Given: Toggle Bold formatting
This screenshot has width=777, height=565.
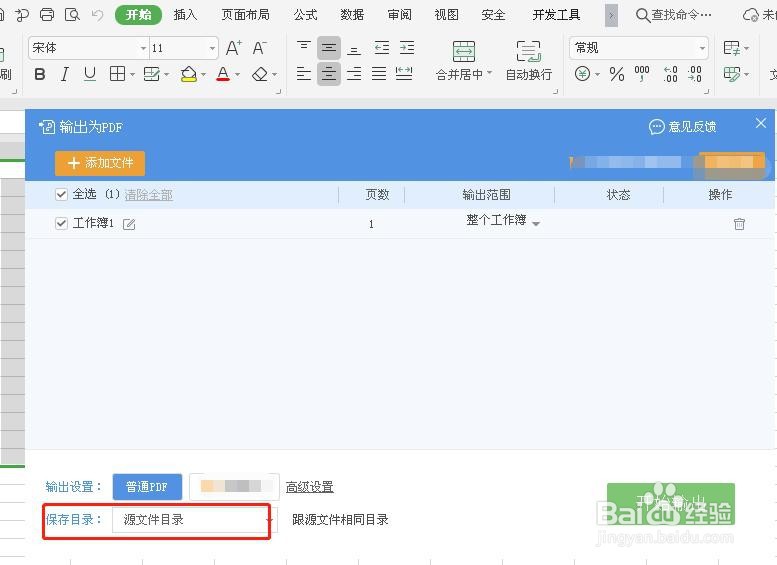Looking at the screenshot, I should pyautogui.click(x=40, y=74).
